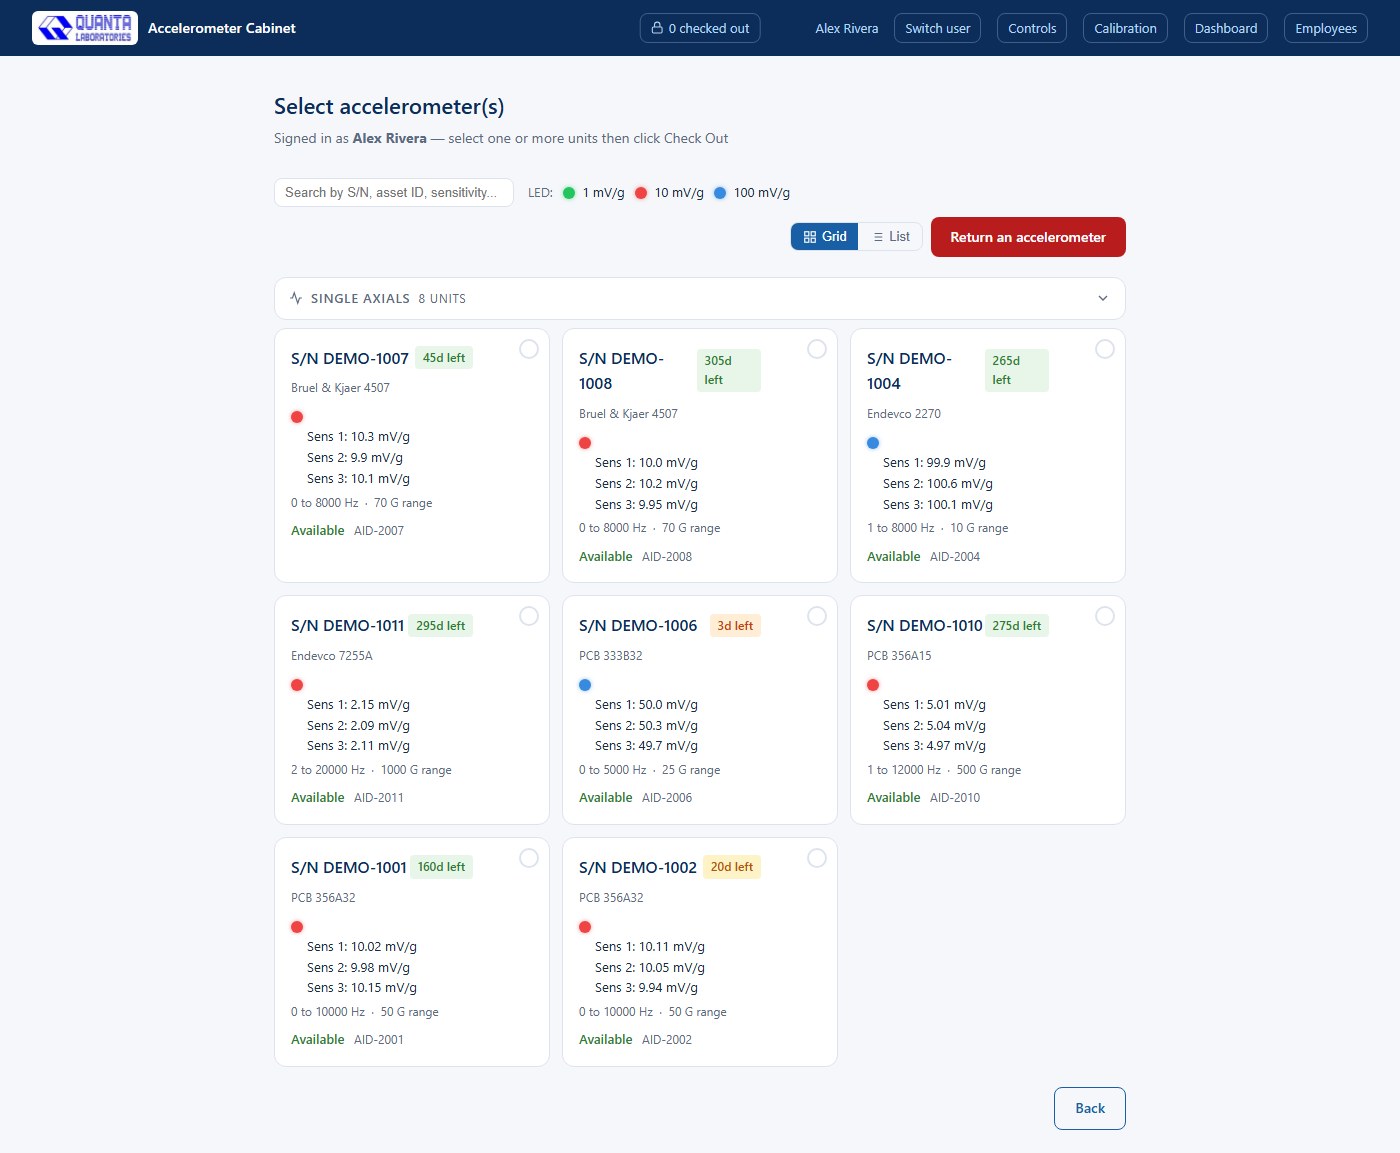Viewport: 1400px width, 1153px height.
Task: Switch to Grid view
Action: (x=825, y=237)
